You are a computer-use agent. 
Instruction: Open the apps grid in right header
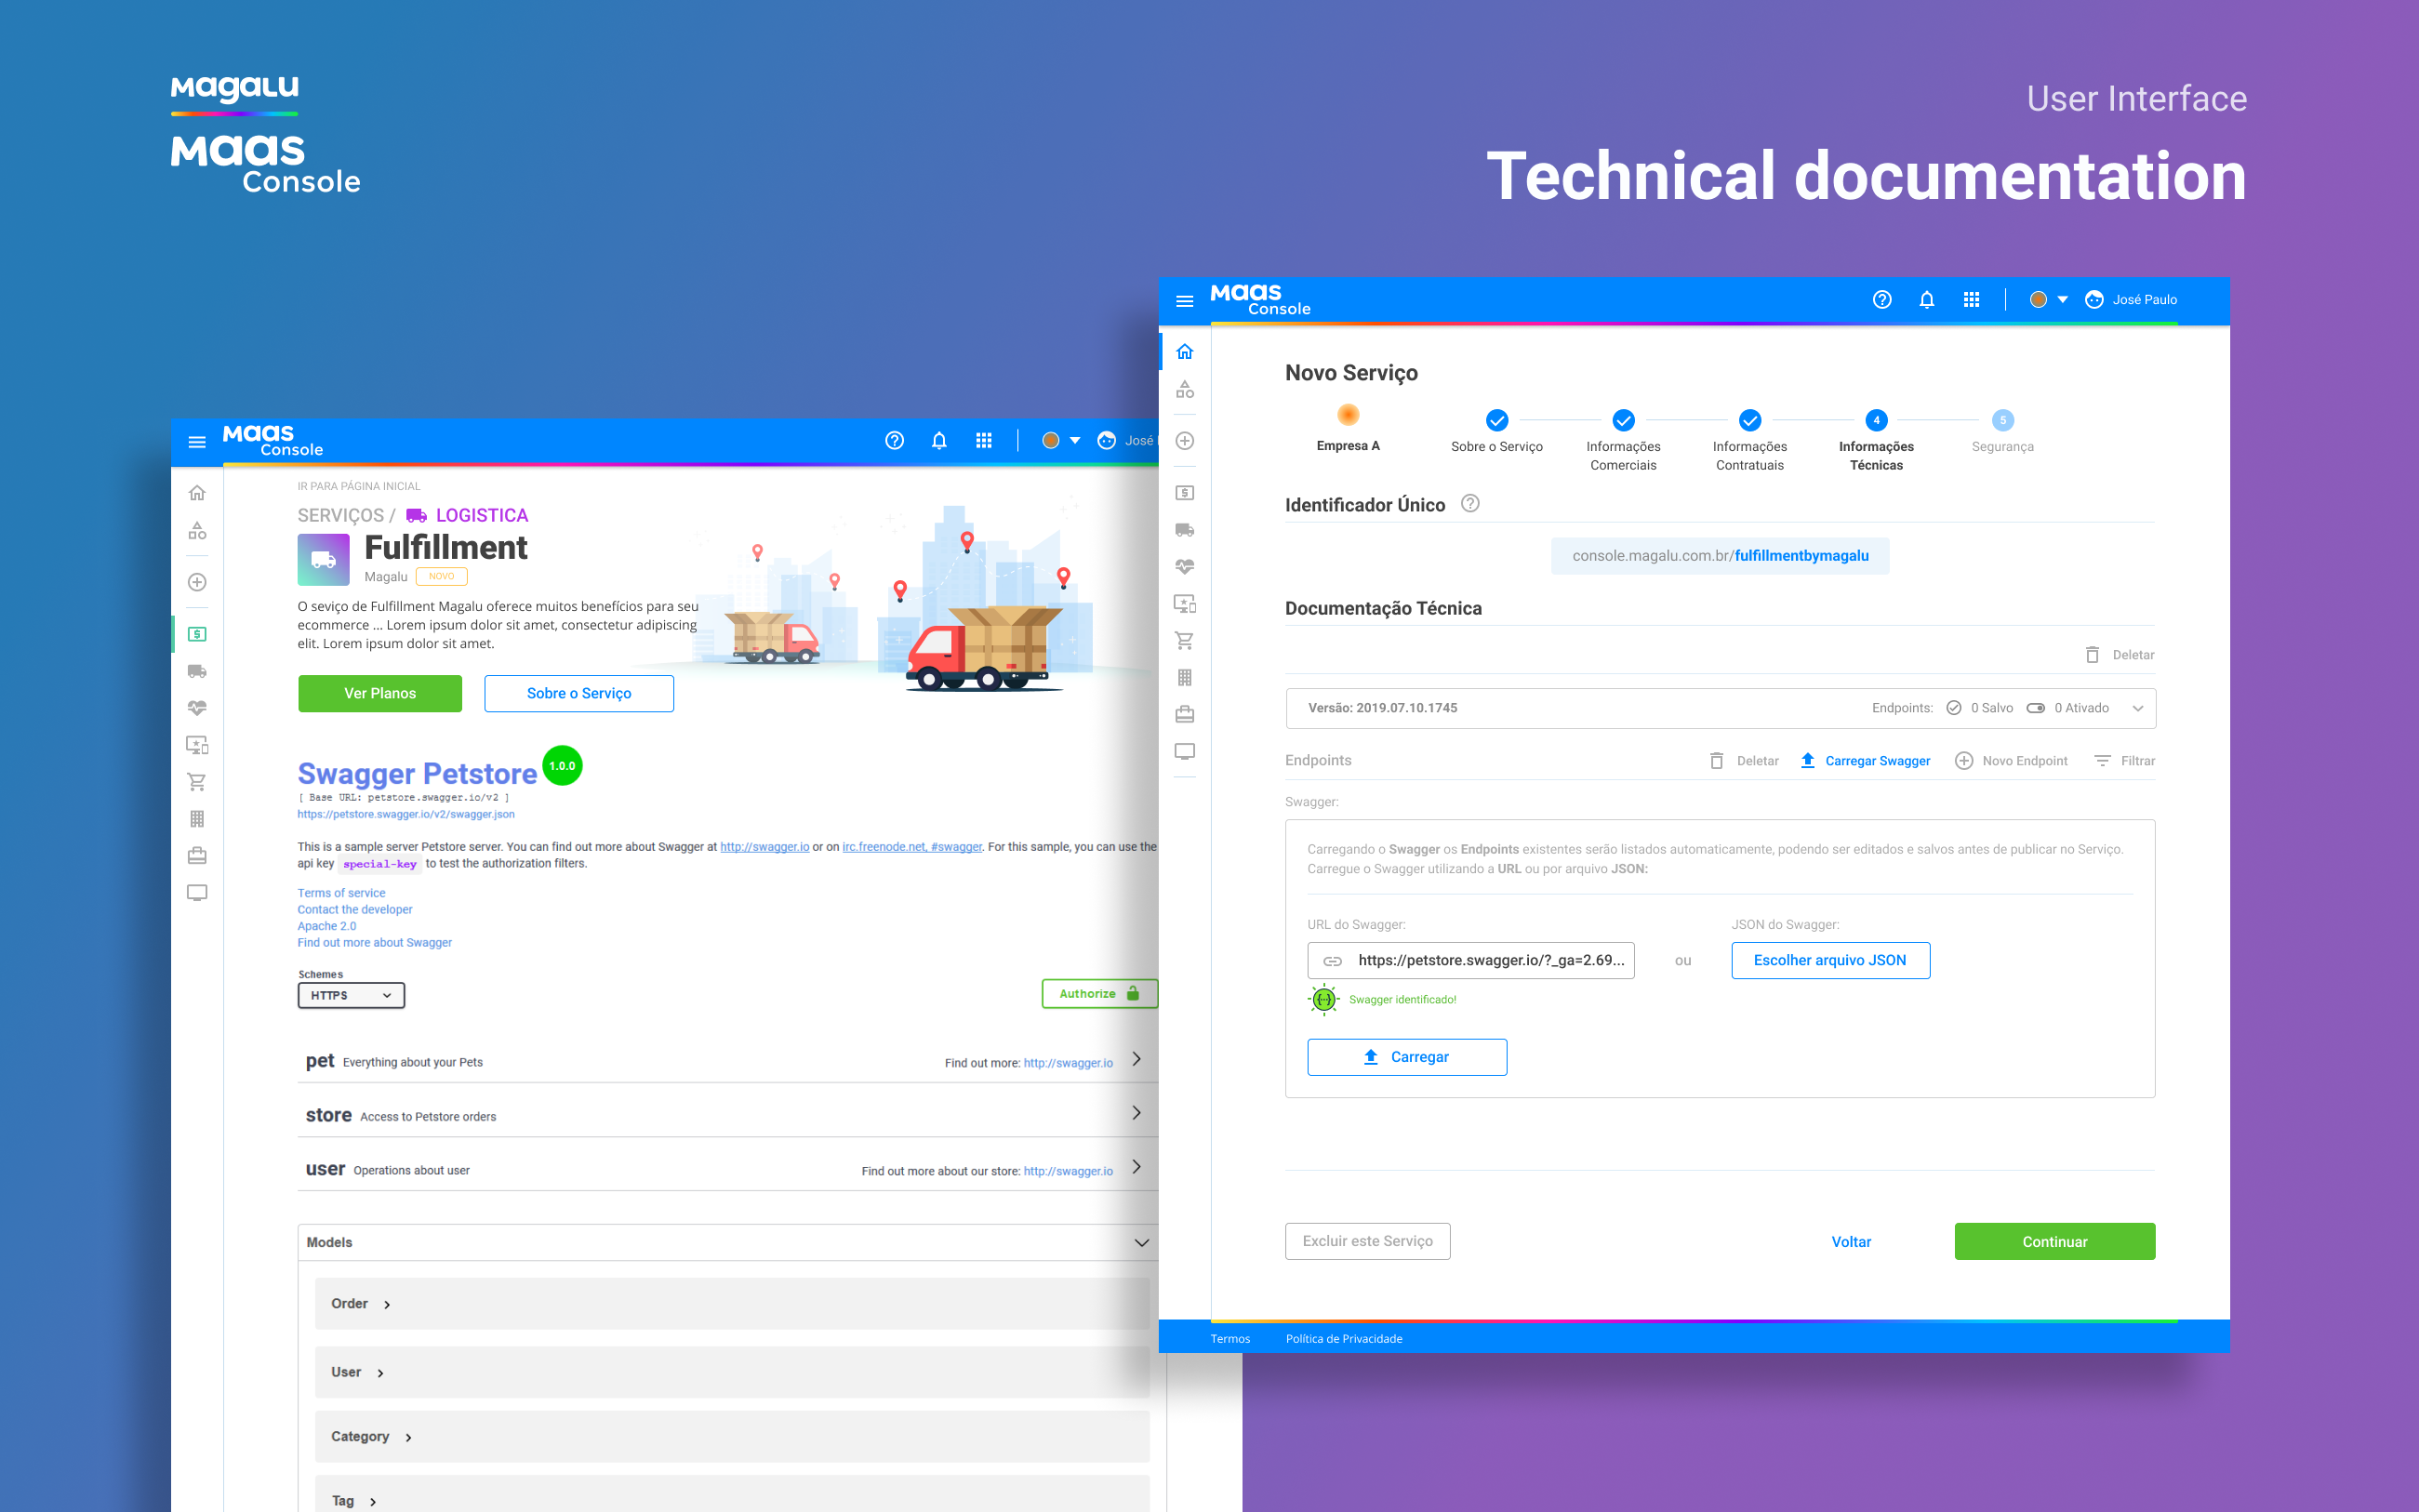click(1971, 300)
